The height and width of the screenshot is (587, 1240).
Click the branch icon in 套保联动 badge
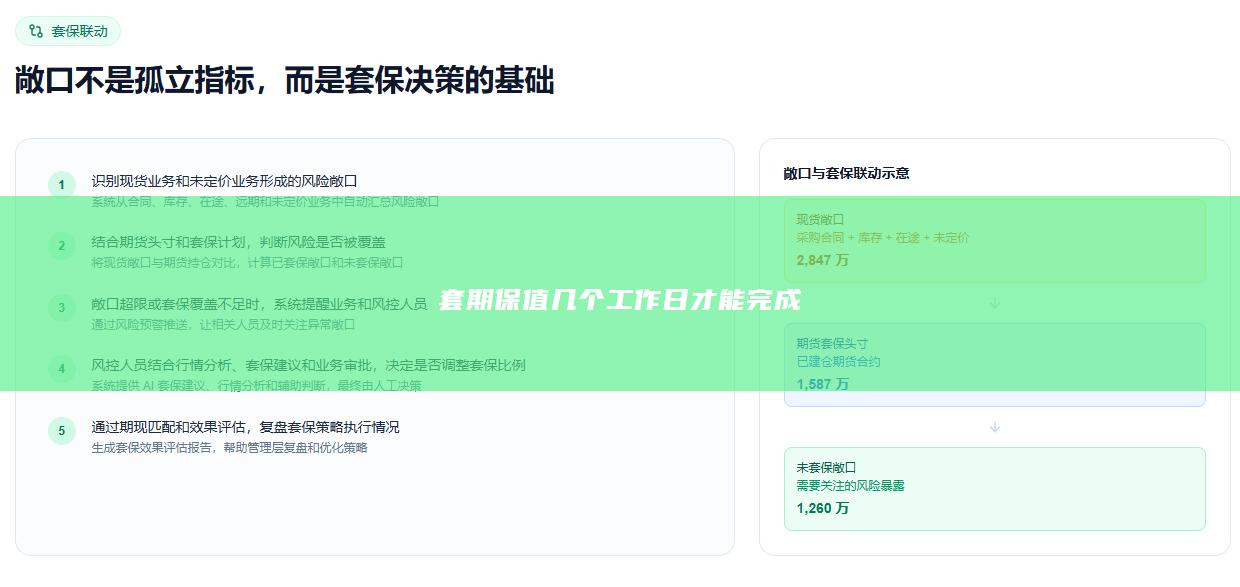[x=36, y=31]
